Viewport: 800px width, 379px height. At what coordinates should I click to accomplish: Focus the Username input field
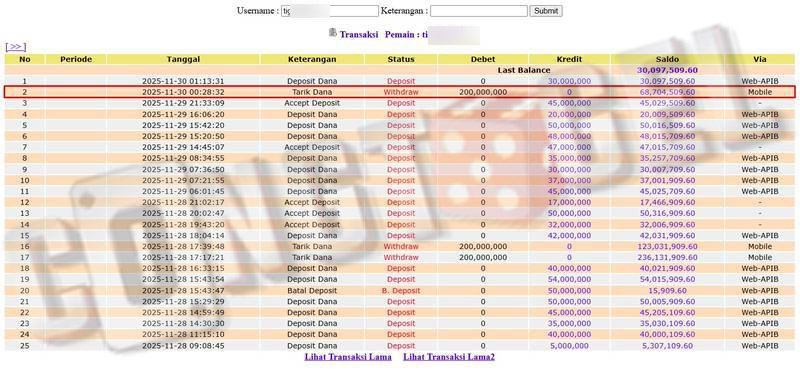coord(330,11)
